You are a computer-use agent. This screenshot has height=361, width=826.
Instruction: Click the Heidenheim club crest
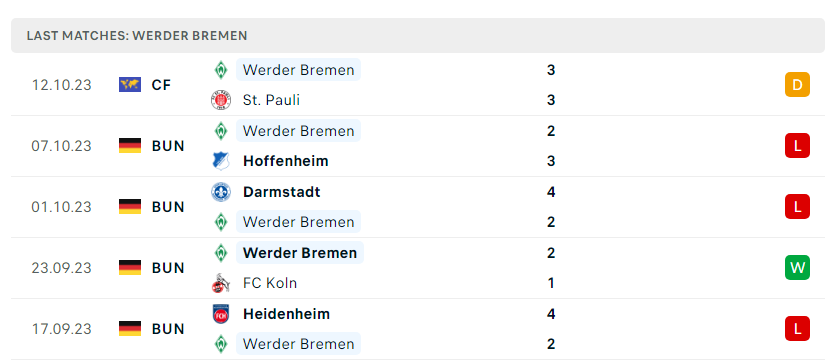tap(221, 314)
